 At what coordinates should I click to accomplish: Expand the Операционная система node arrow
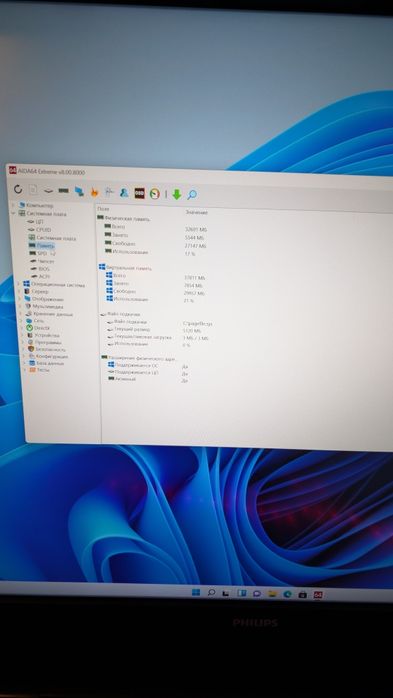click(19, 284)
